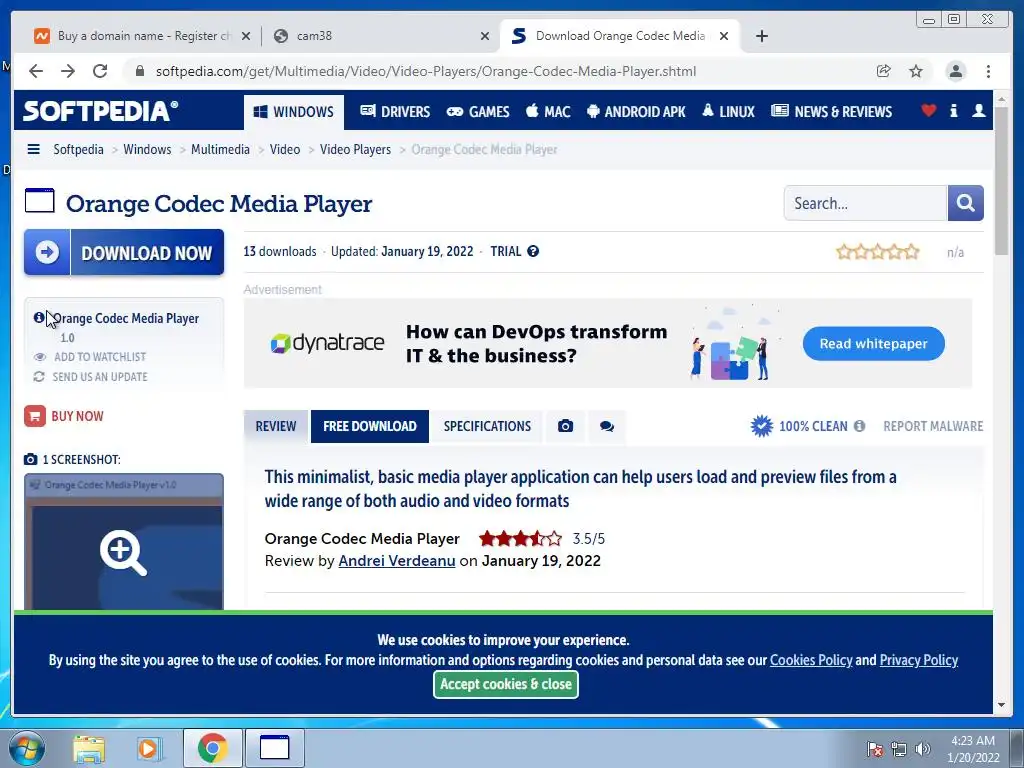Click the Softpedia logo
Screen dimensions: 1024x768
point(101,111)
